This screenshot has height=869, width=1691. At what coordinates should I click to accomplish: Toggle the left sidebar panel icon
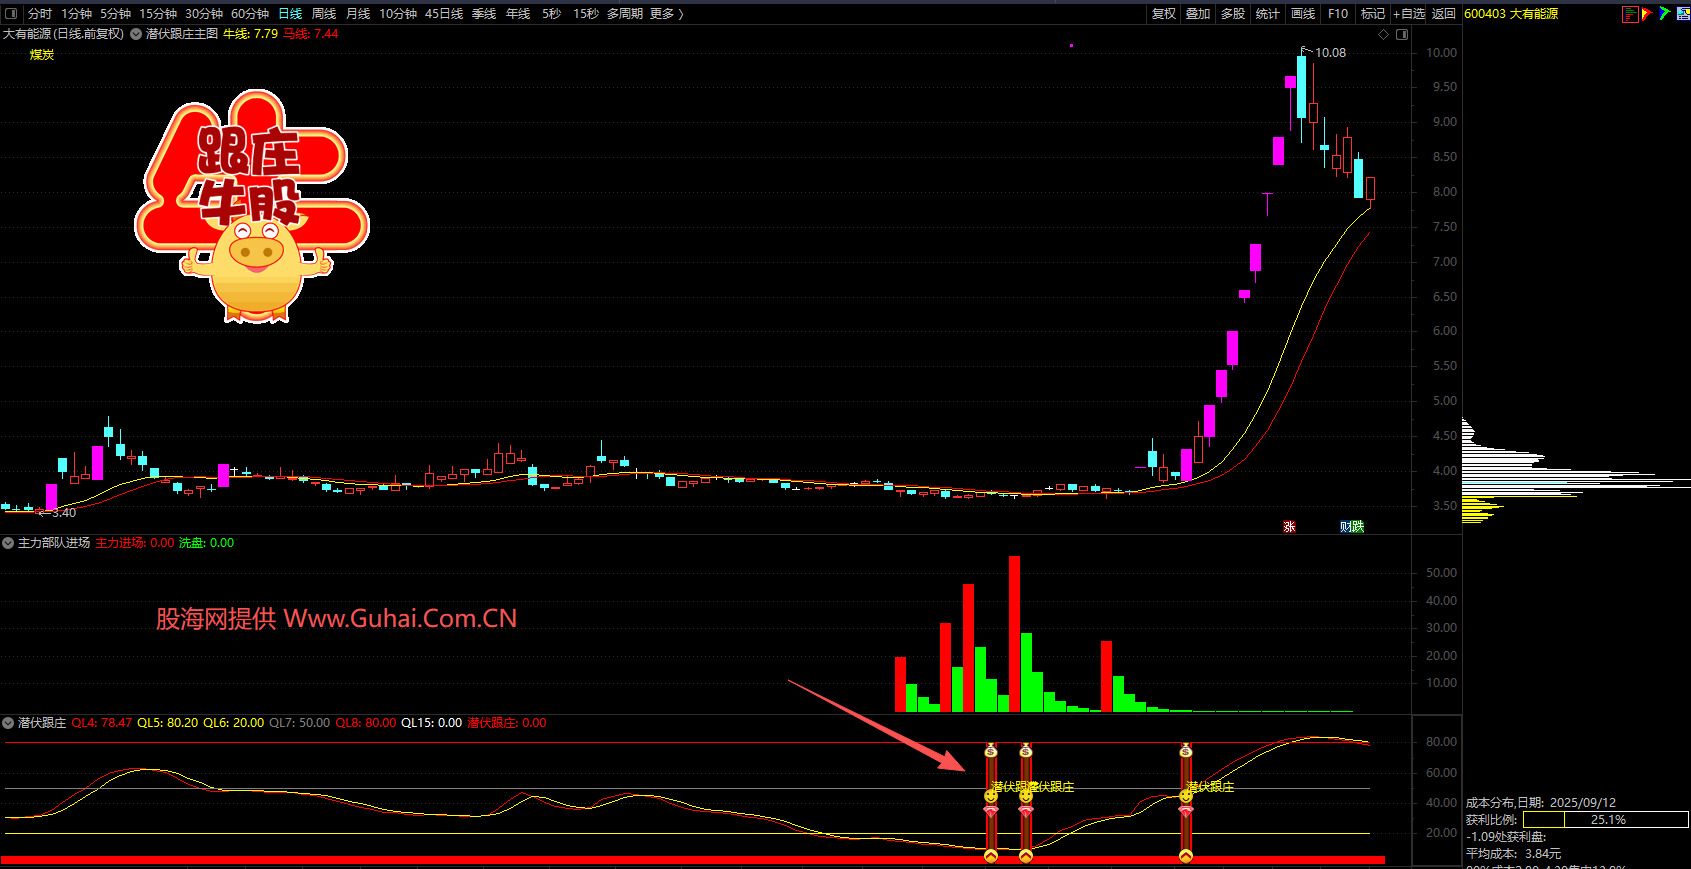pyautogui.click(x=11, y=14)
